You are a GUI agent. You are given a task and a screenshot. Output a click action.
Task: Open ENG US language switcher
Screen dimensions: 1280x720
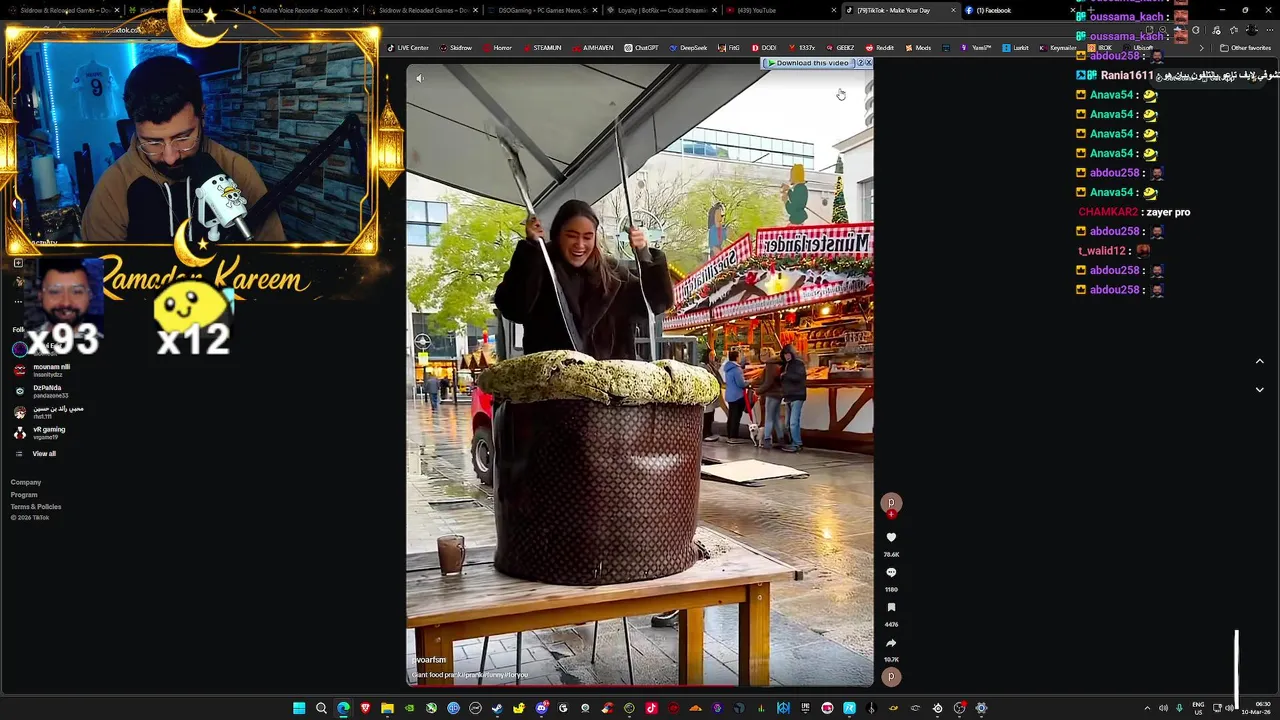coord(1198,708)
